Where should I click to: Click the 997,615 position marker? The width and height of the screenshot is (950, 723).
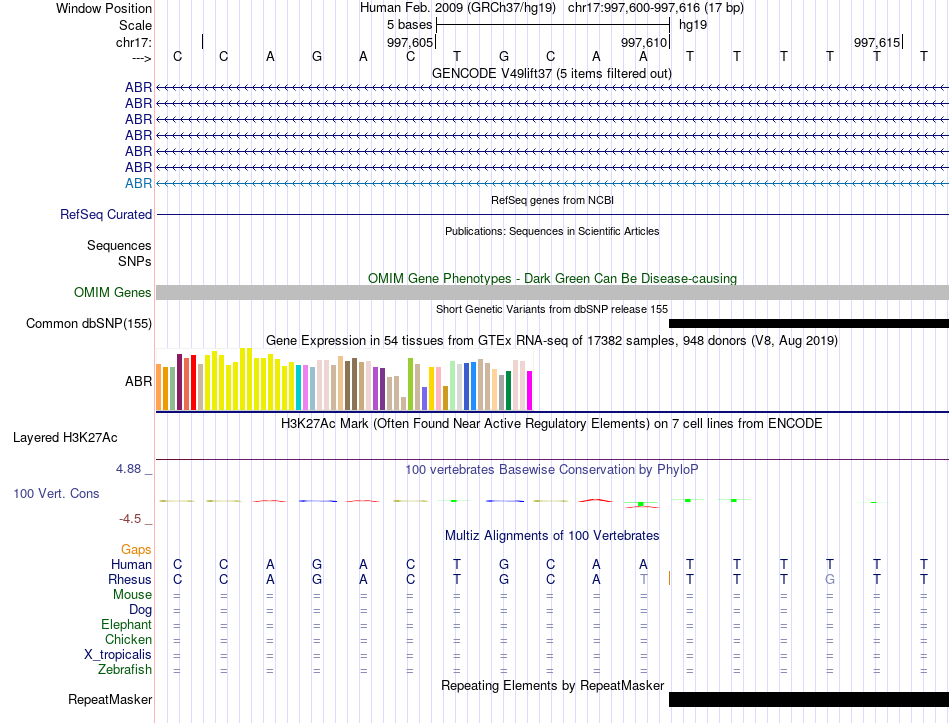pyautogui.click(x=877, y=42)
